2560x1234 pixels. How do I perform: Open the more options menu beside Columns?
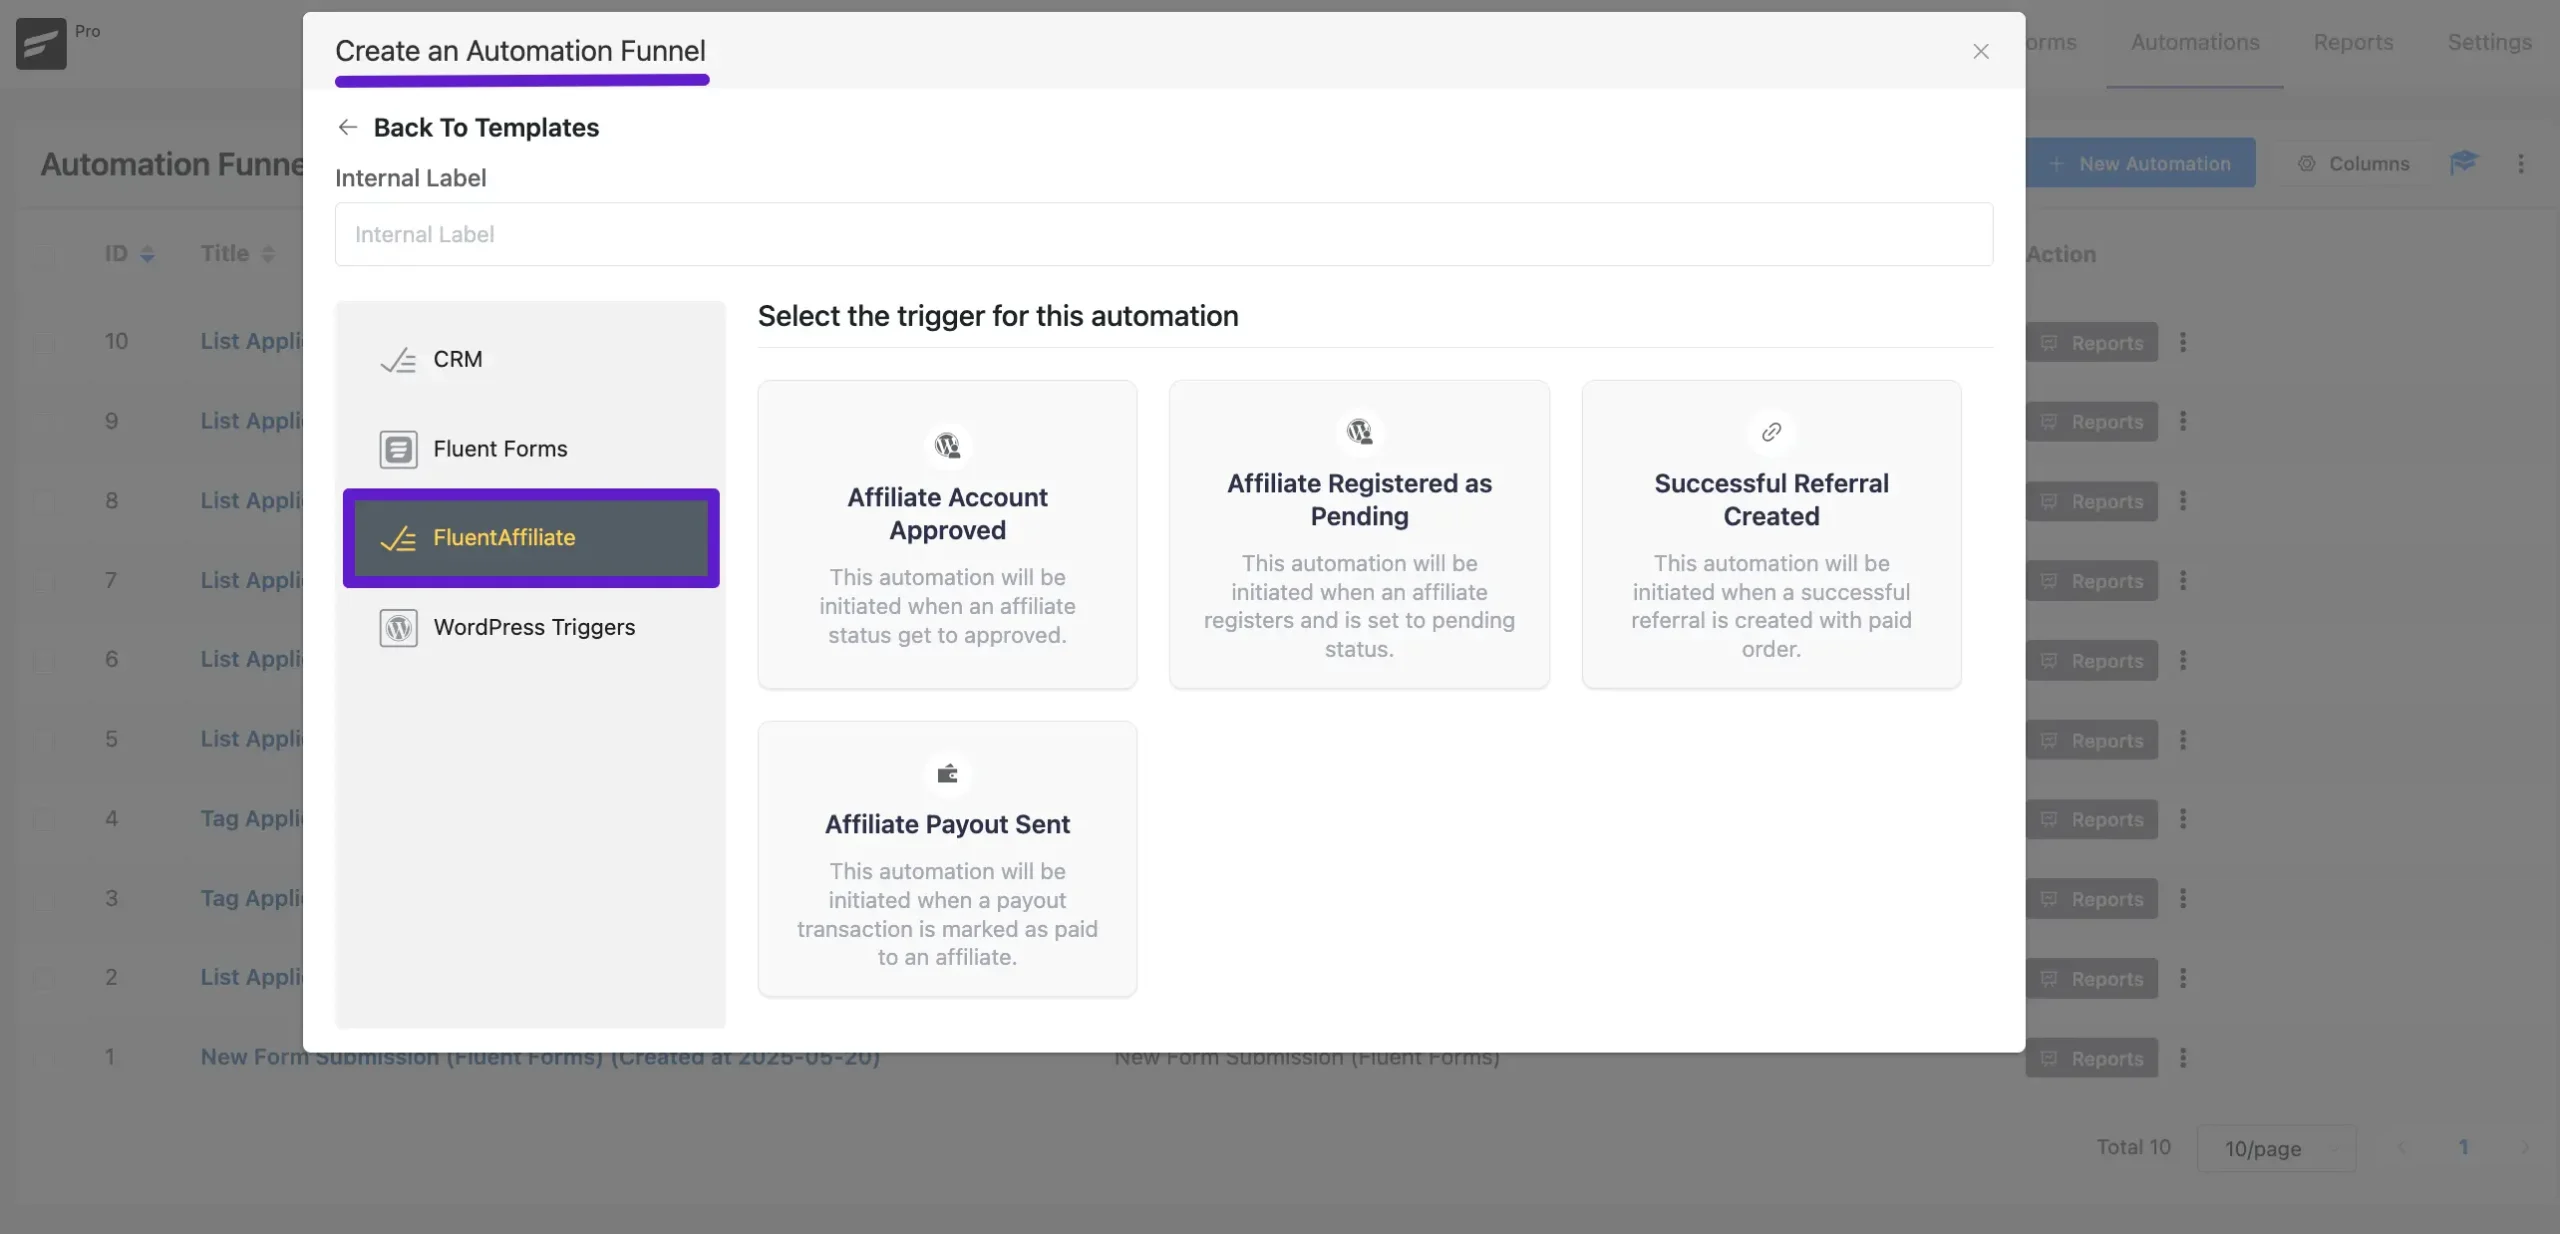click(x=2521, y=163)
